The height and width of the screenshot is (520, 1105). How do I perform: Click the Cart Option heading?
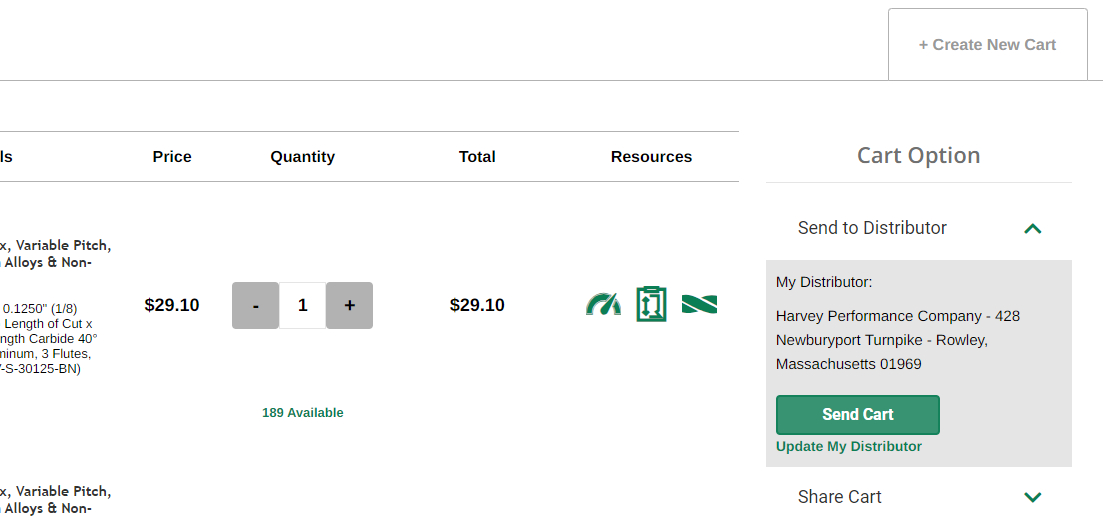[x=918, y=156]
